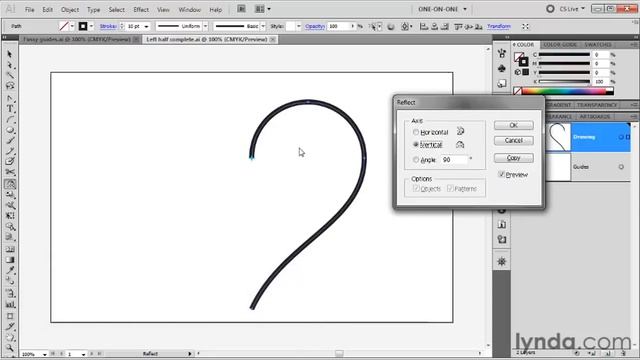Switch to the Swatches panel tab
The height and width of the screenshot is (360, 640).
point(598,44)
